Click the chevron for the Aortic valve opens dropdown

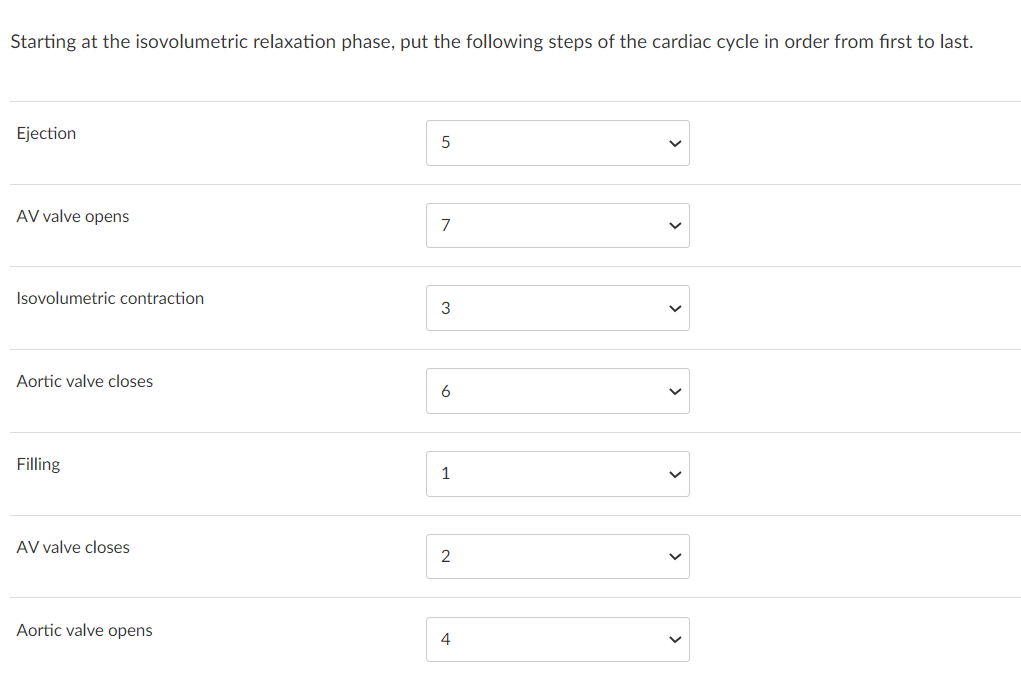coord(675,639)
